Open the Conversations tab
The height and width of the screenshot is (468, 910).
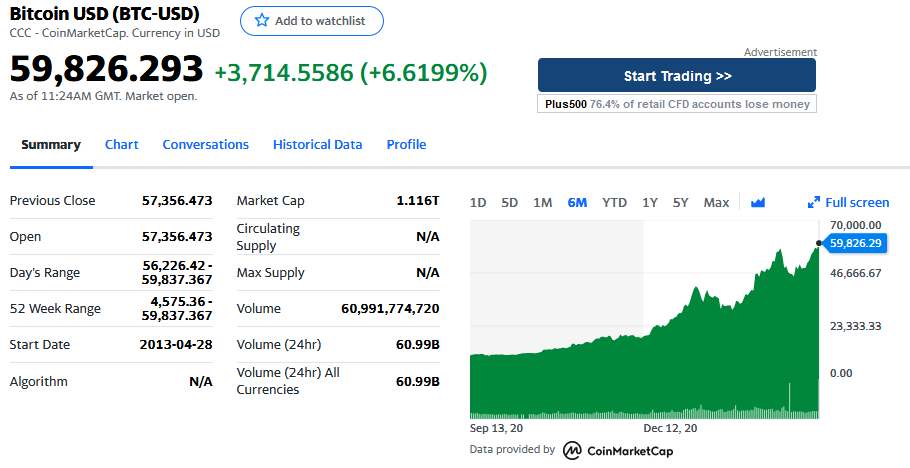click(205, 145)
